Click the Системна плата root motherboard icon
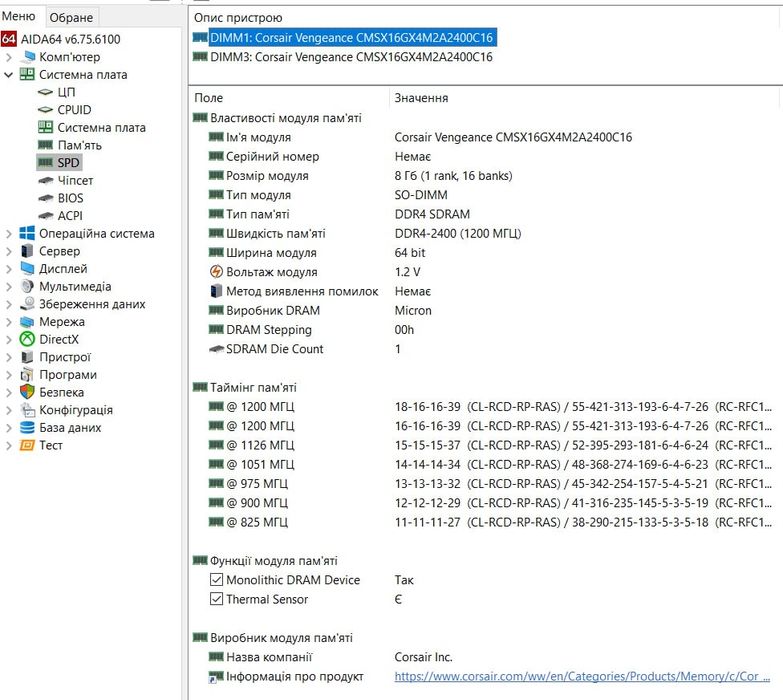Image resolution: width=783 pixels, height=700 pixels. coord(27,74)
